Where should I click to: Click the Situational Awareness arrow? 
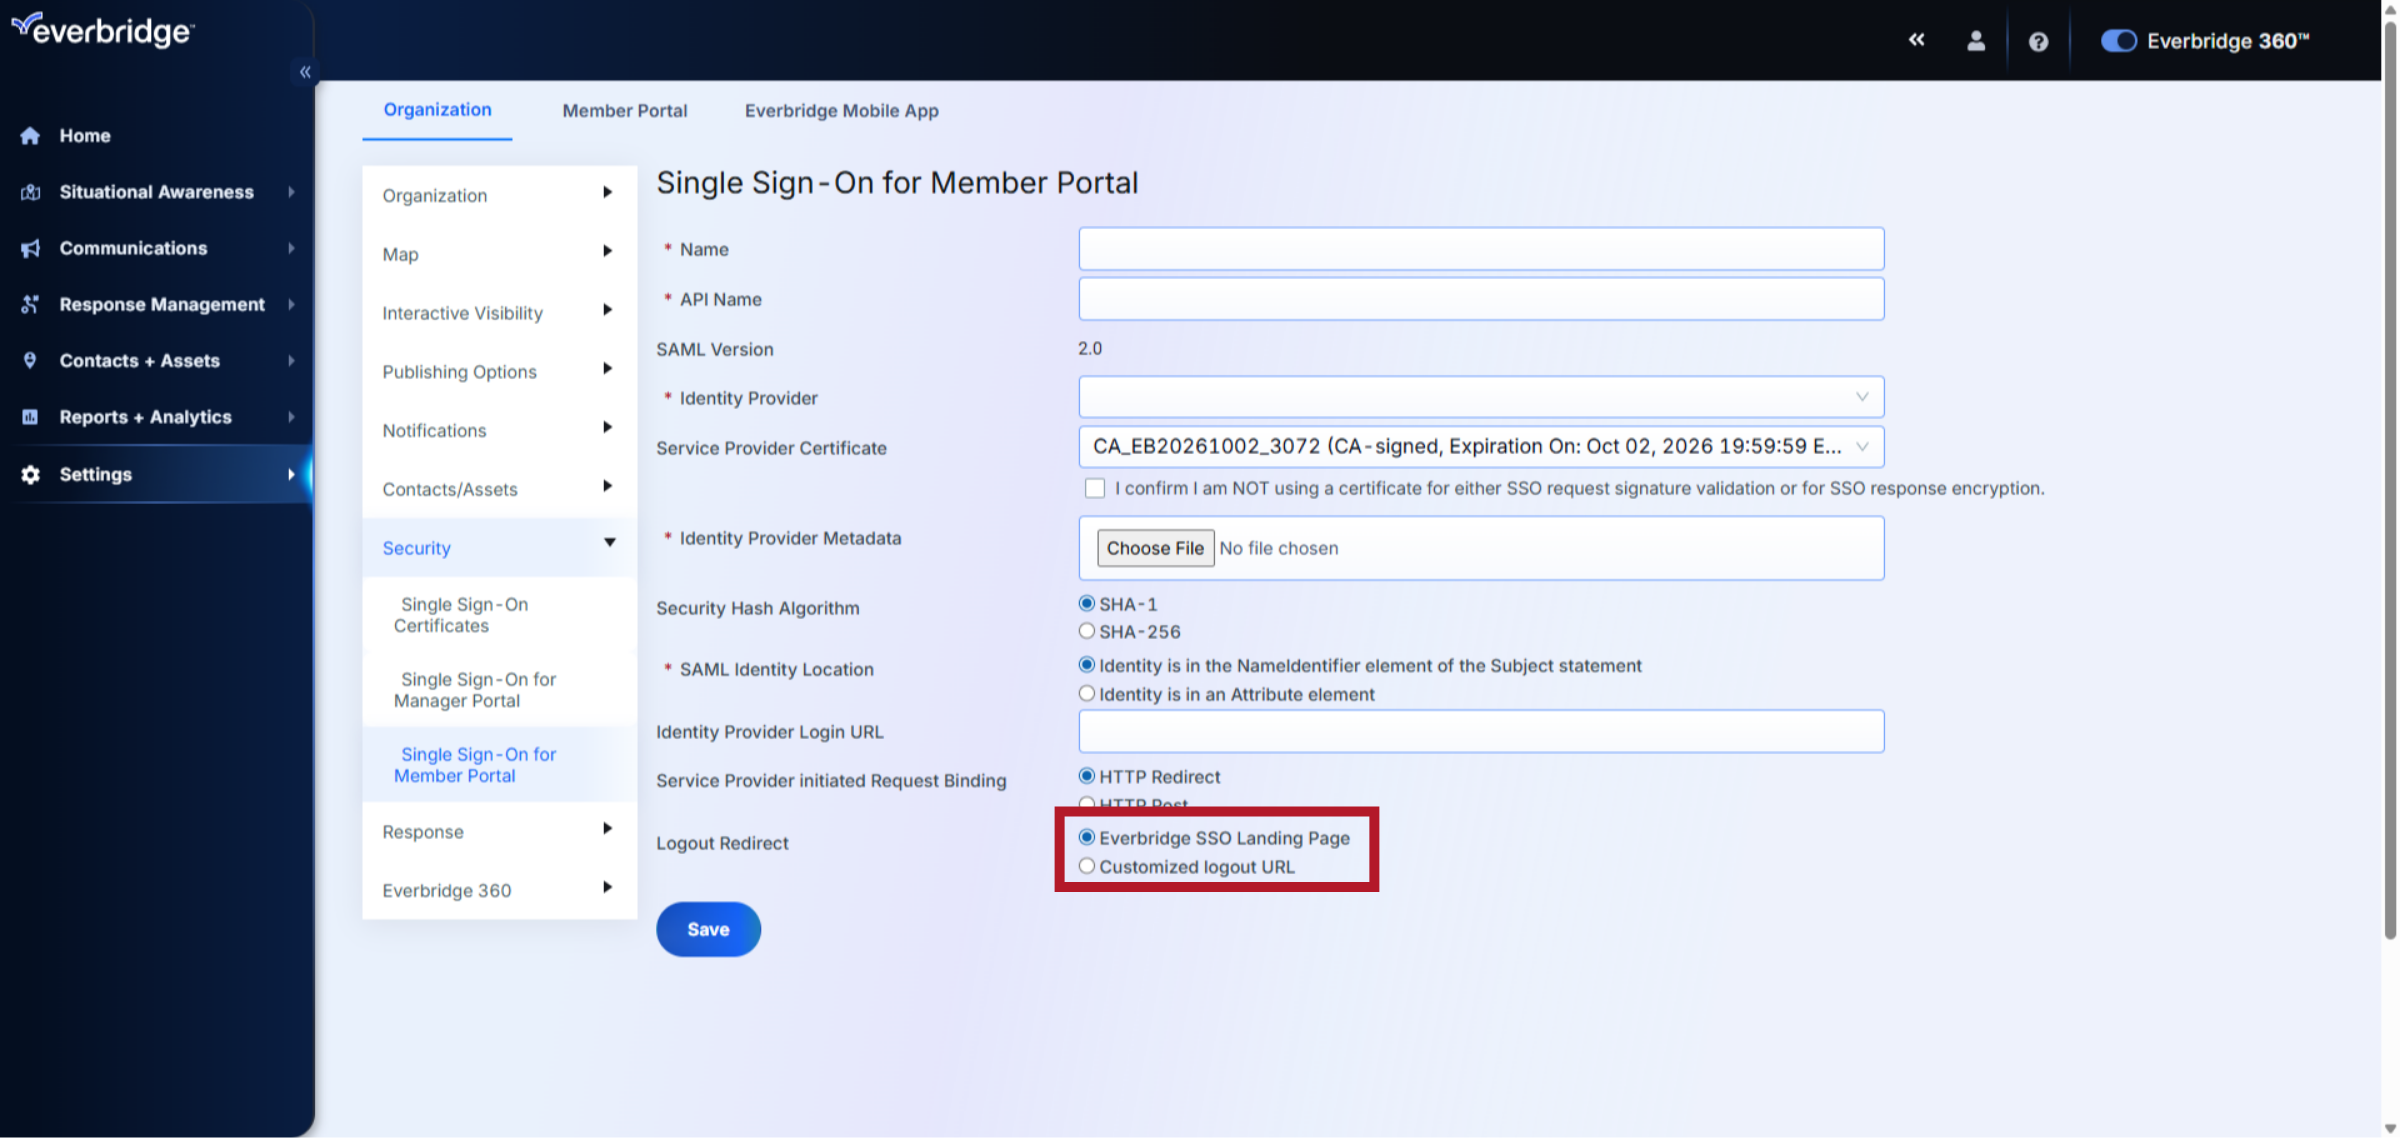[x=291, y=192]
